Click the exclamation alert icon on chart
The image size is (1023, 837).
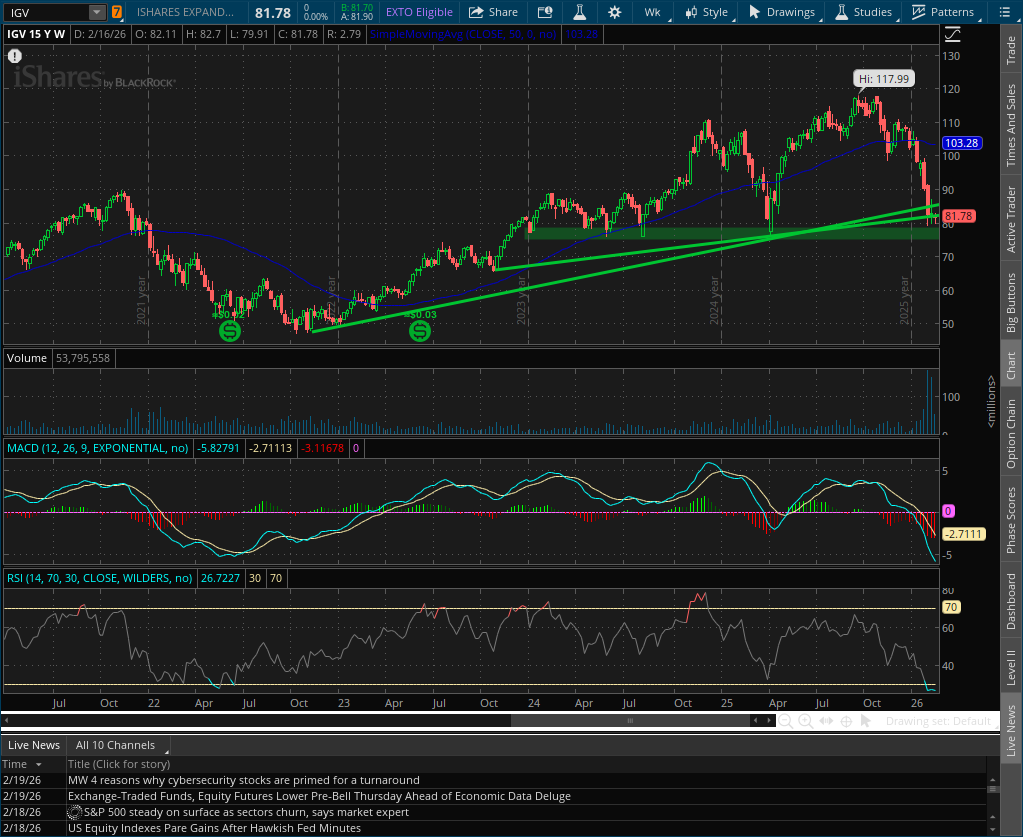[x=14, y=56]
